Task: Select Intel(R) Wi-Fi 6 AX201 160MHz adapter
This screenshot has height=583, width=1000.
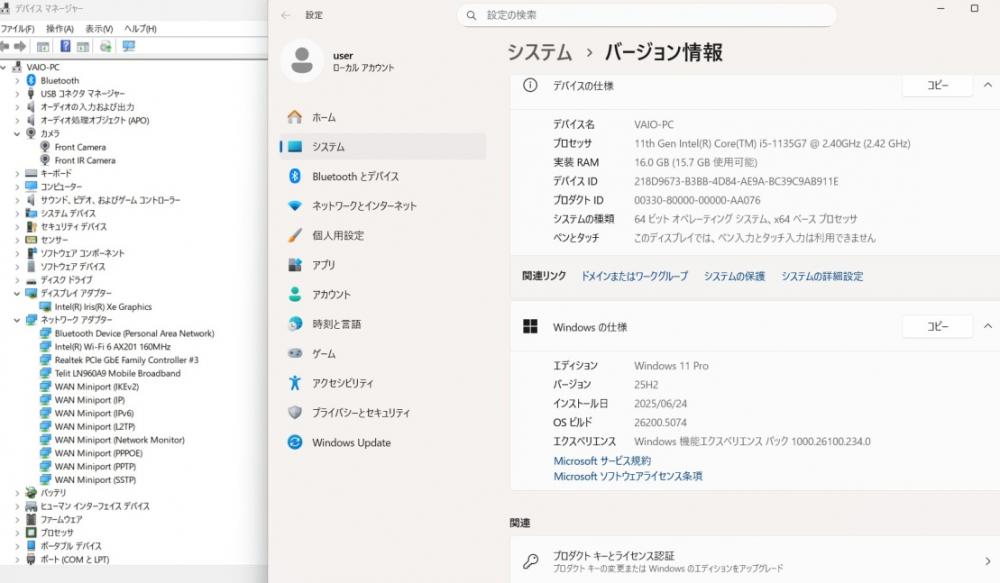Action: coord(112,347)
